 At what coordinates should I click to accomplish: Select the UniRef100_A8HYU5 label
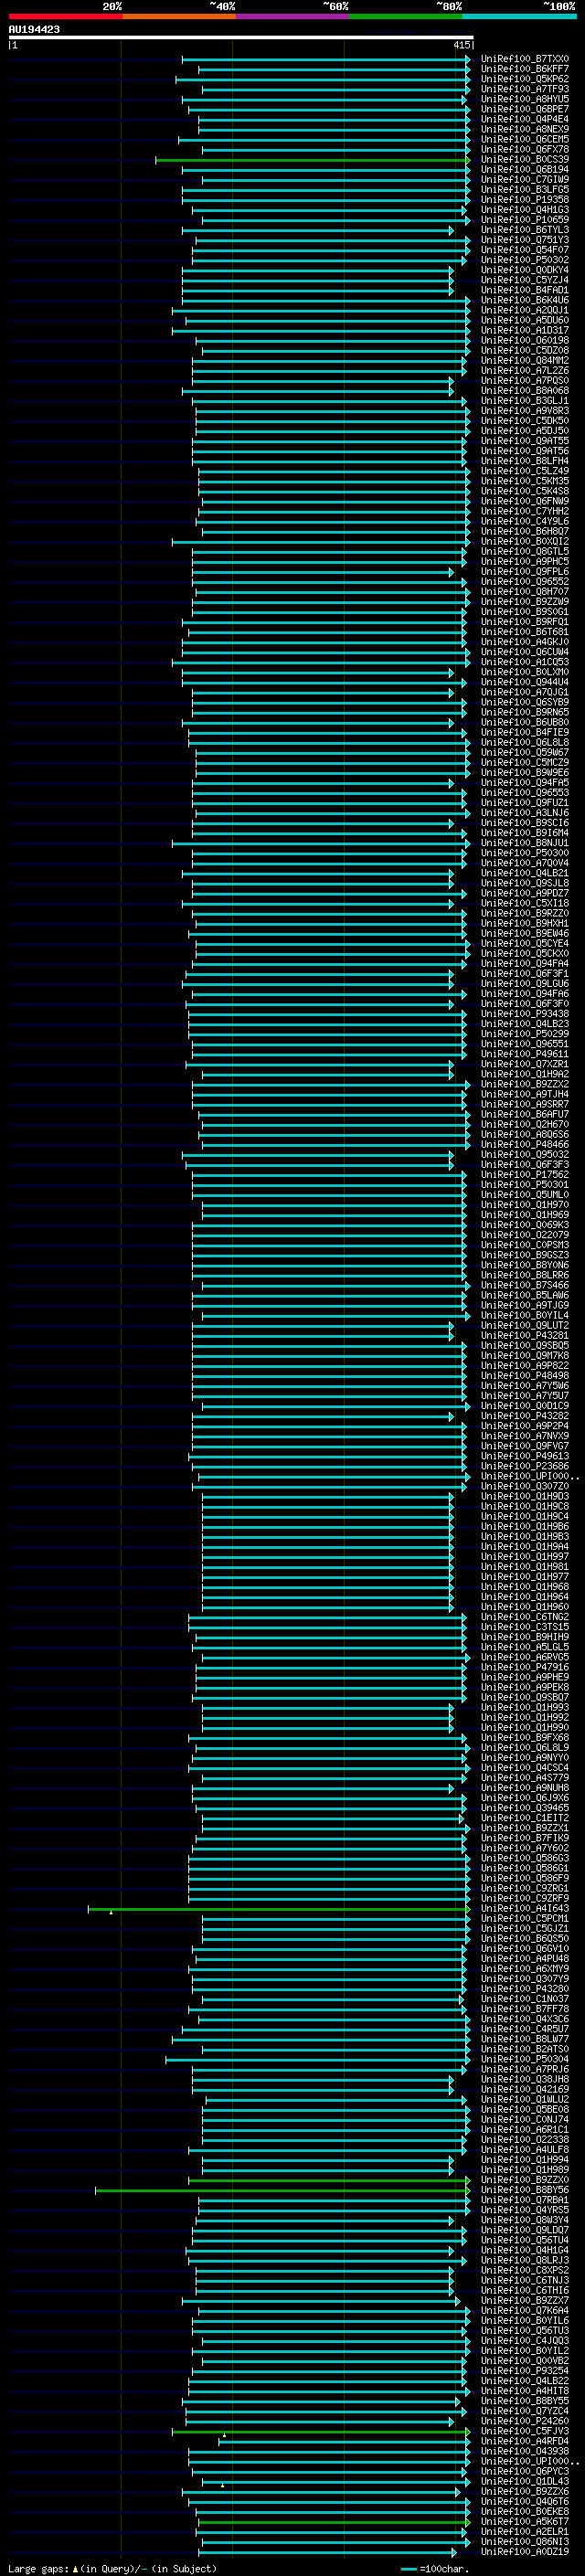[x=524, y=99]
